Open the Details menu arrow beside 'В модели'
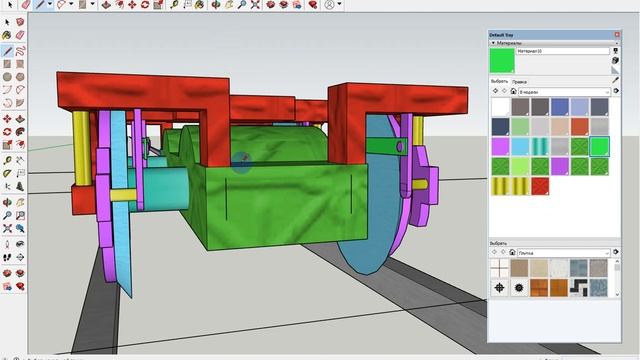 [x=616, y=91]
